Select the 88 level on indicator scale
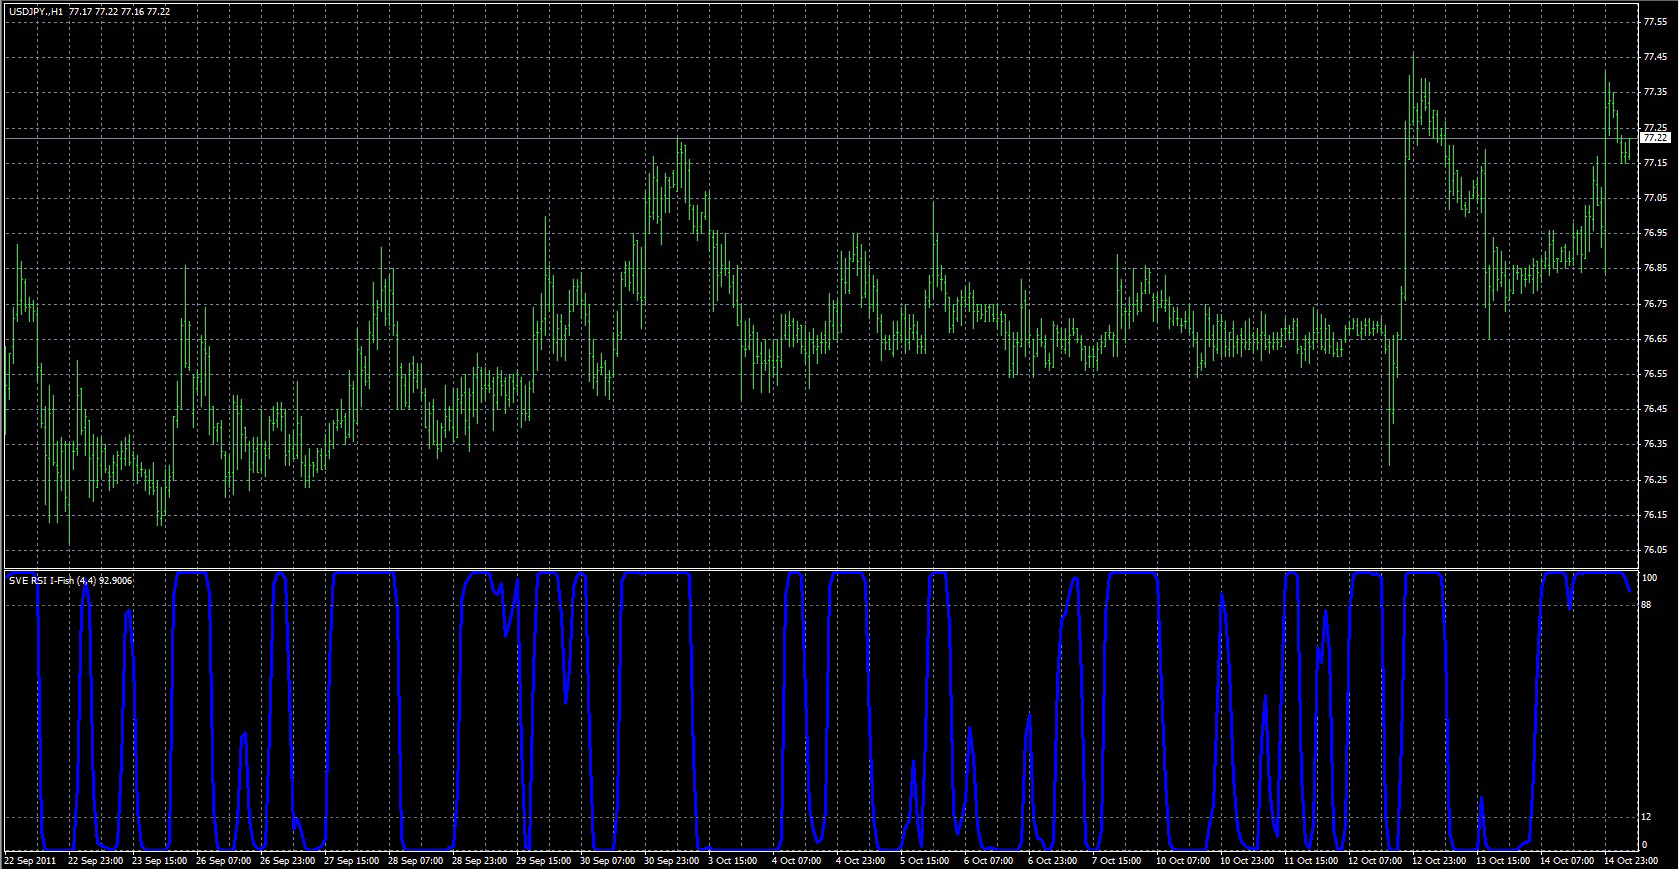 pyautogui.click(x=1646, y=604)
